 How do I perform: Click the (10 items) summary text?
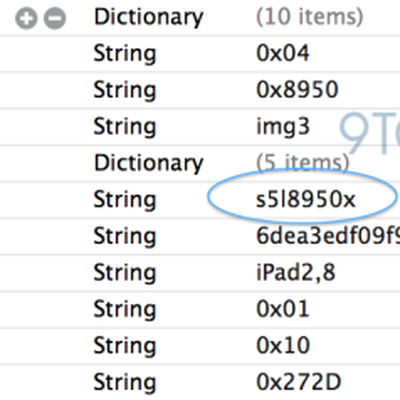click(x=309, y=17)
